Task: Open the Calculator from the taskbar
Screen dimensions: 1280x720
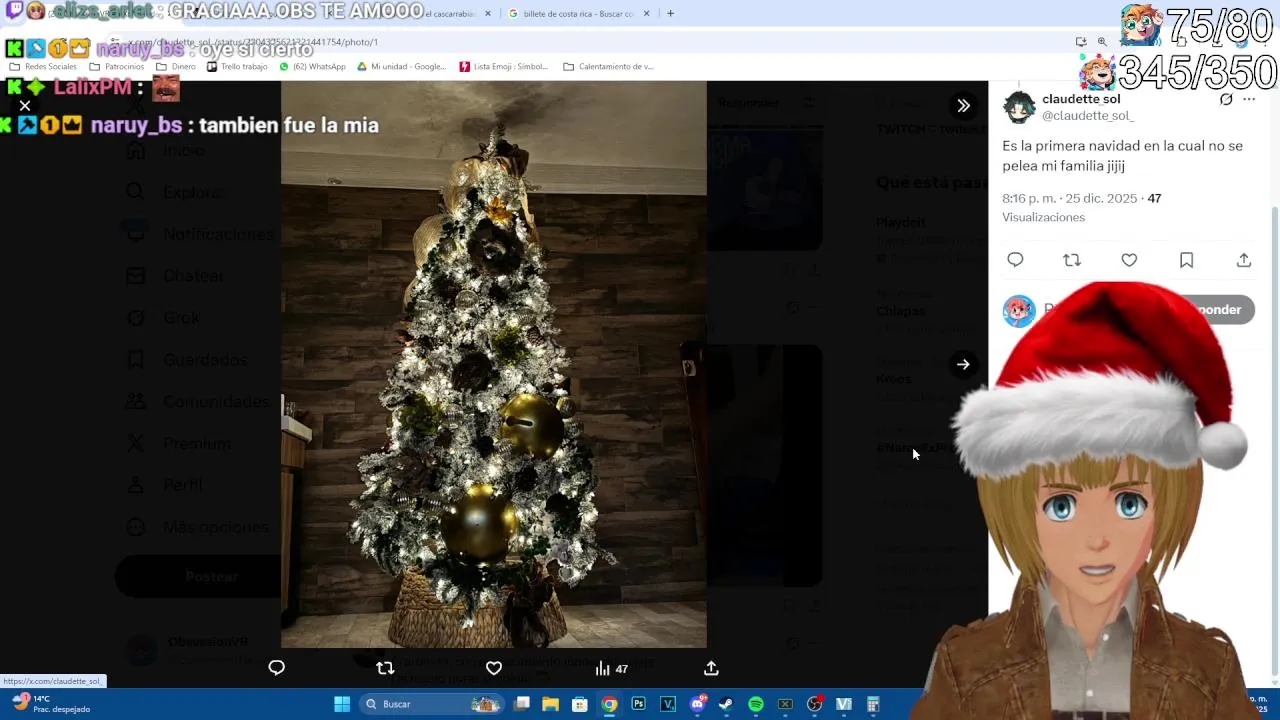Action: [873, 704]
